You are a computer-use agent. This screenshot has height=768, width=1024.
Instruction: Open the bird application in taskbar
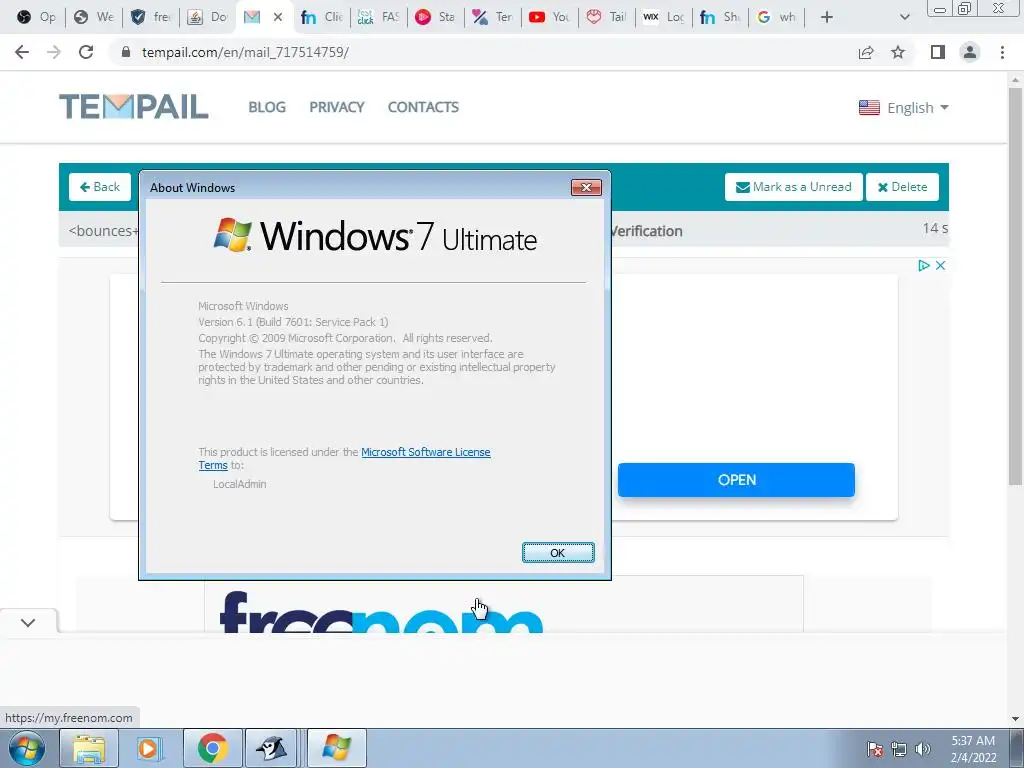point(272,748)
